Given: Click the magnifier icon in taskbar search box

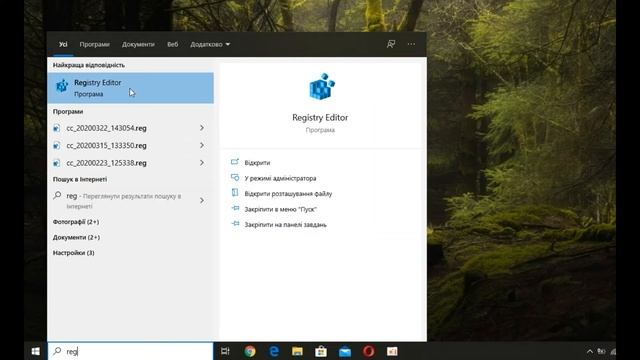Looking at the screenshot, I should (58, 351).
